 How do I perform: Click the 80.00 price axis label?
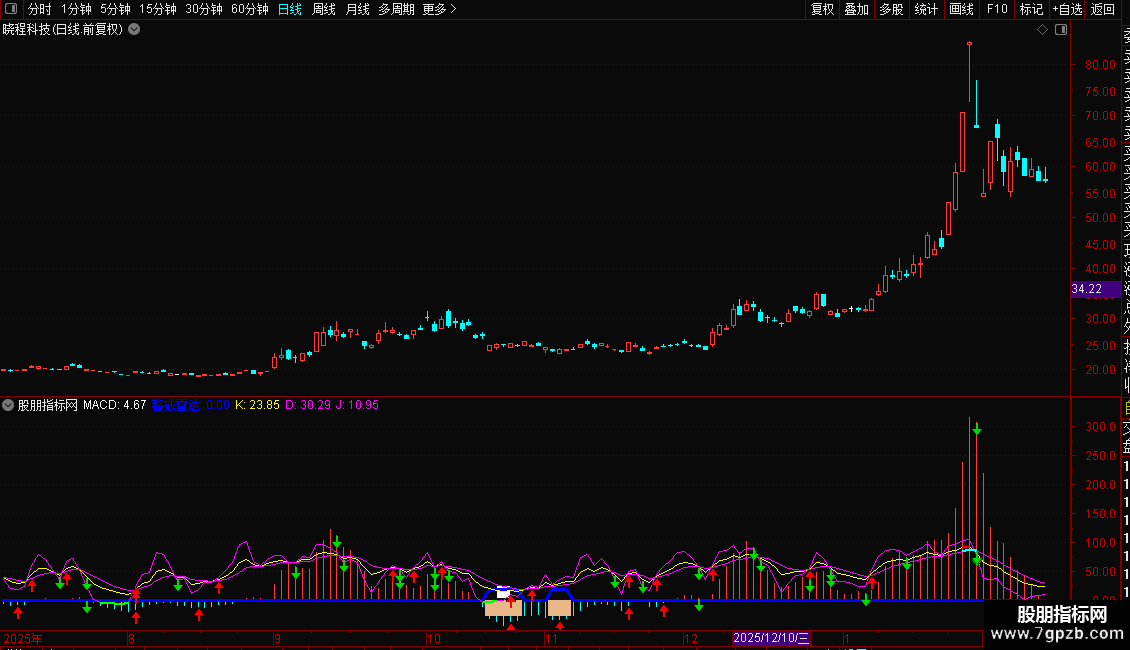click(x=1100, y=64)
